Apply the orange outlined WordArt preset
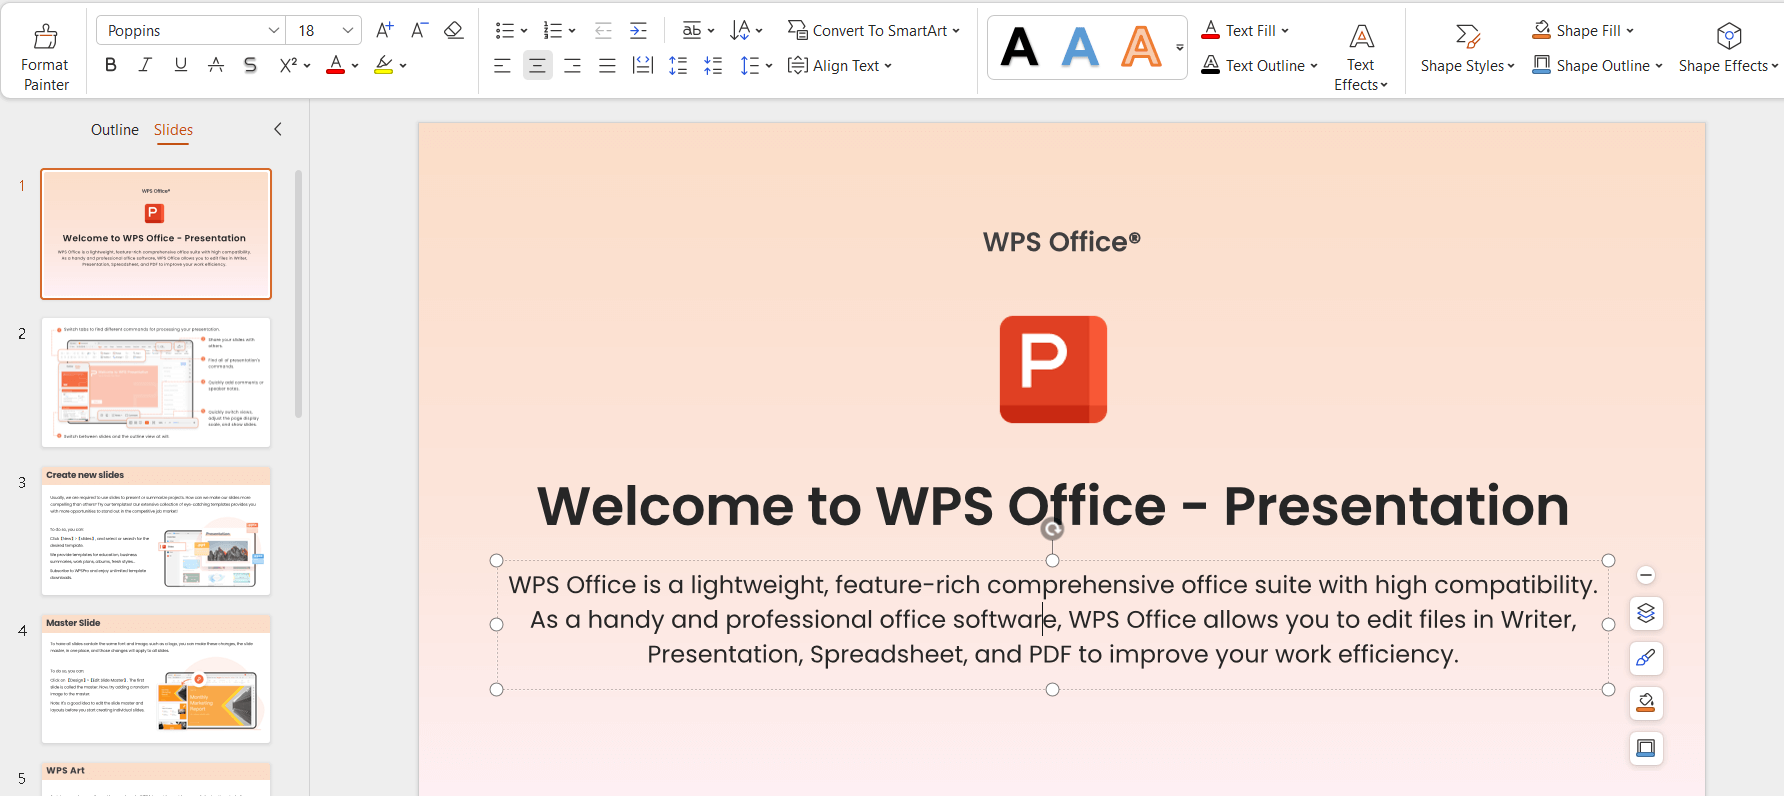This screenshot has width=1784, height=796. point(1141,47)
